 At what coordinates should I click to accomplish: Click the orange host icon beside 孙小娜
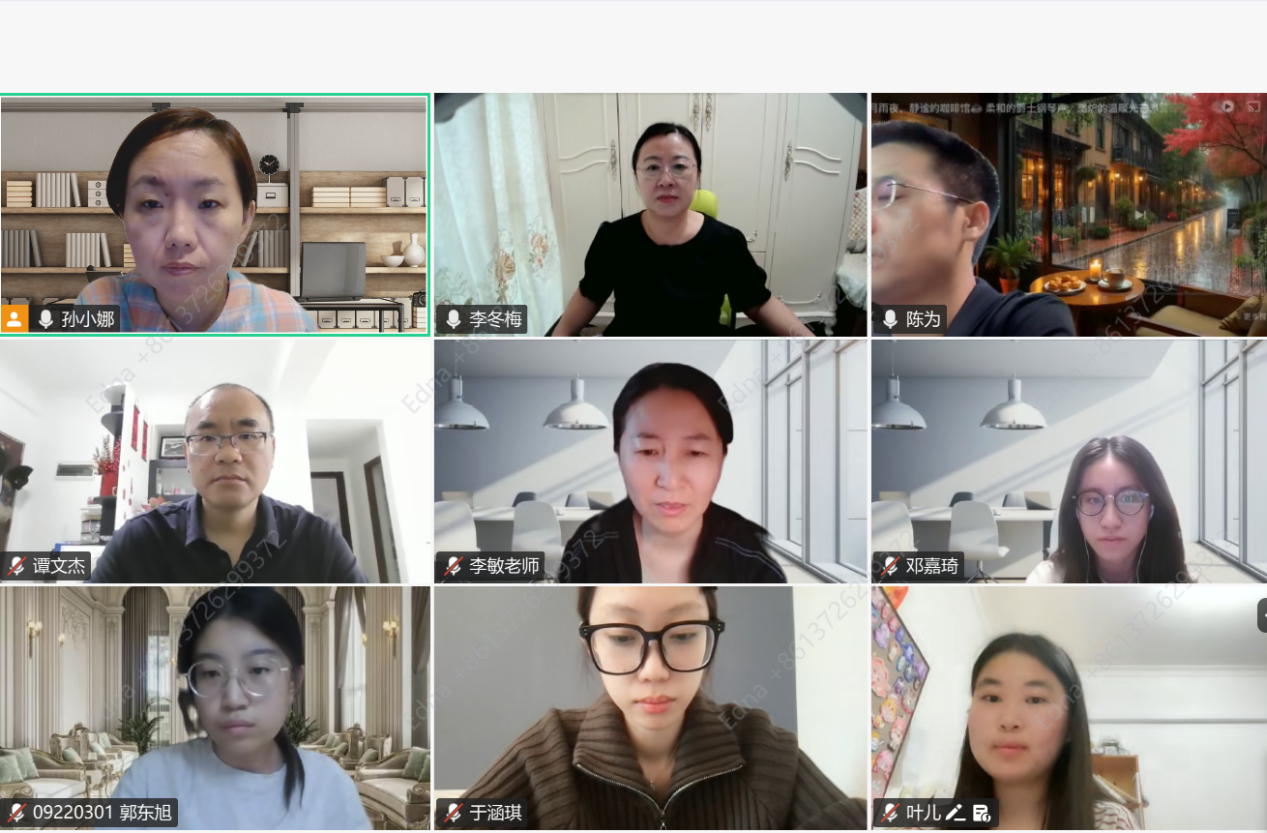15,319
